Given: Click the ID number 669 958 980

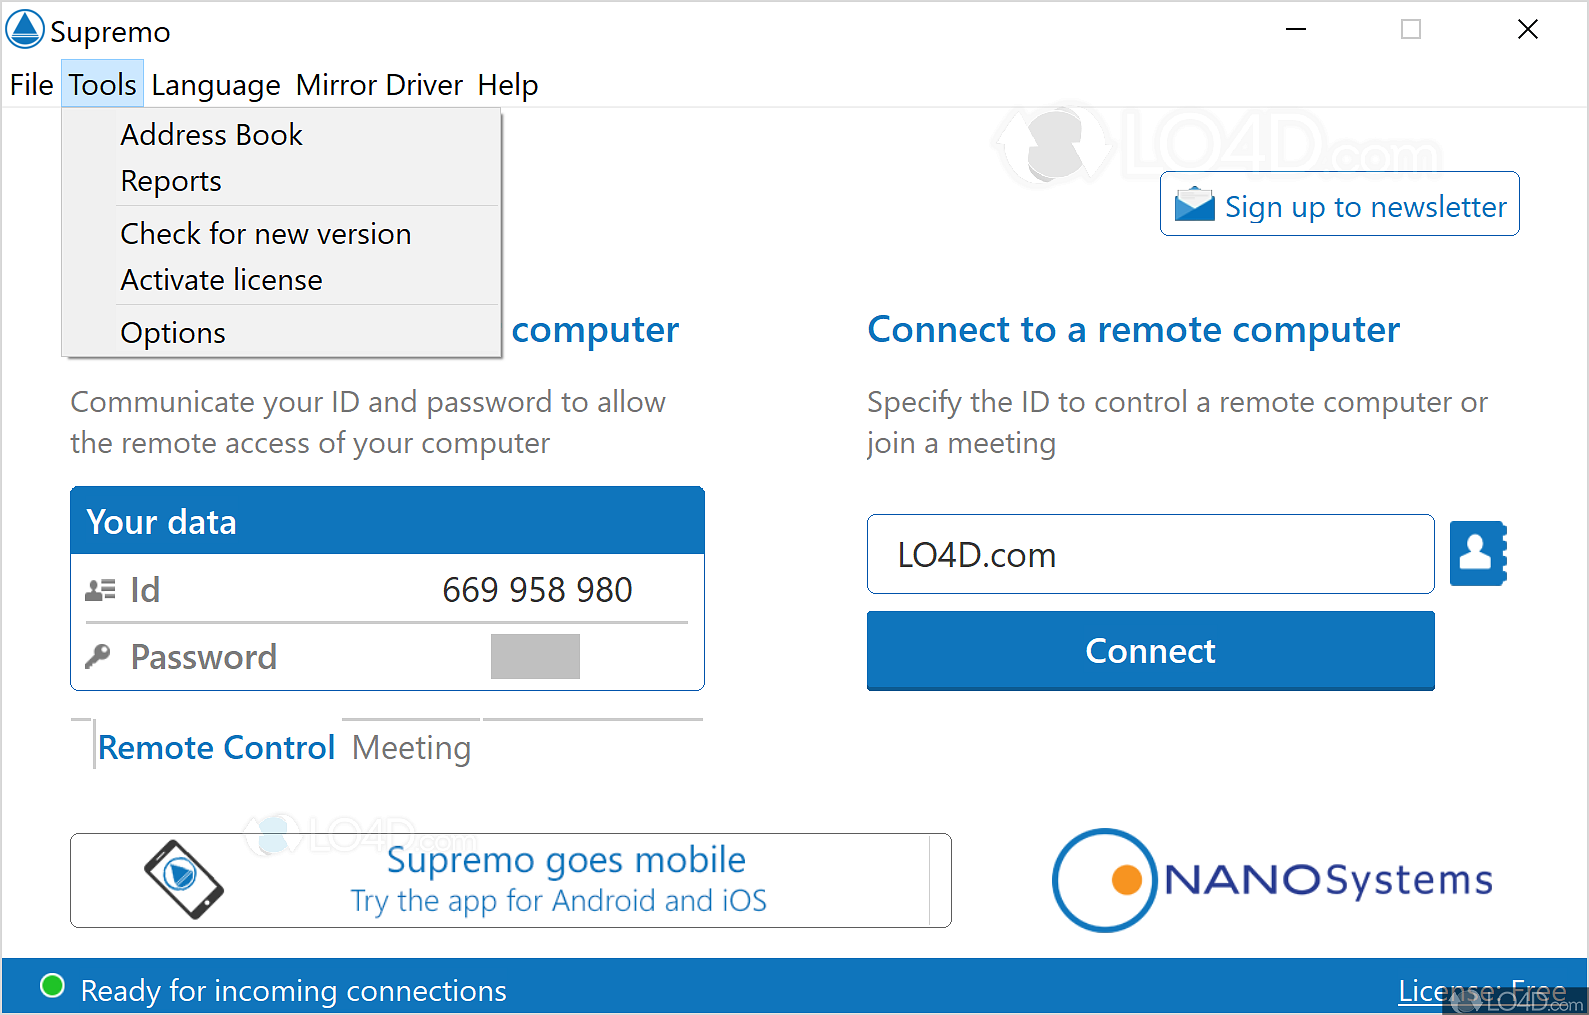Looking at the screenshot, I should [537, 590].
